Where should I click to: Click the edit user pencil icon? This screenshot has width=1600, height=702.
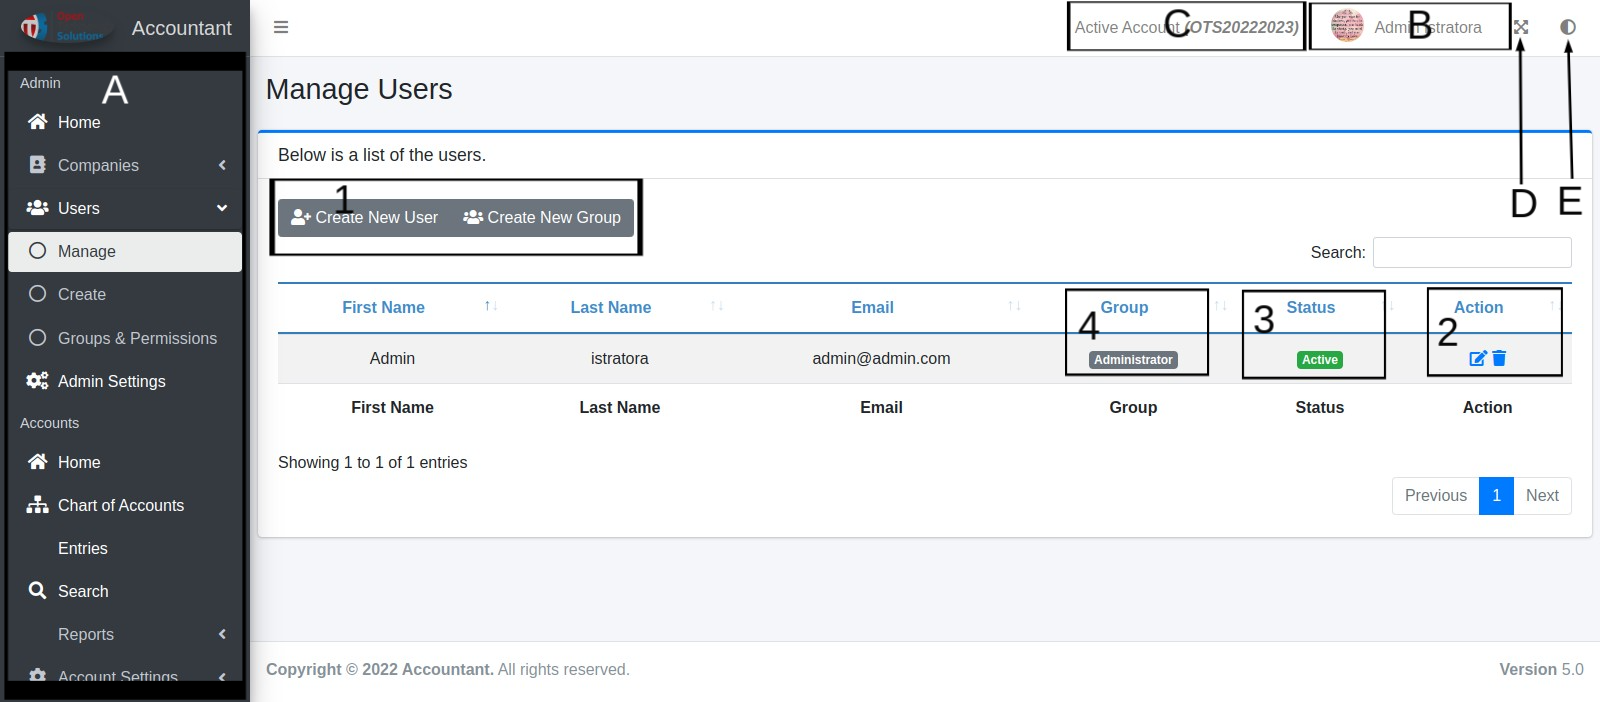pyautogui.click(x=1477, y=358)
